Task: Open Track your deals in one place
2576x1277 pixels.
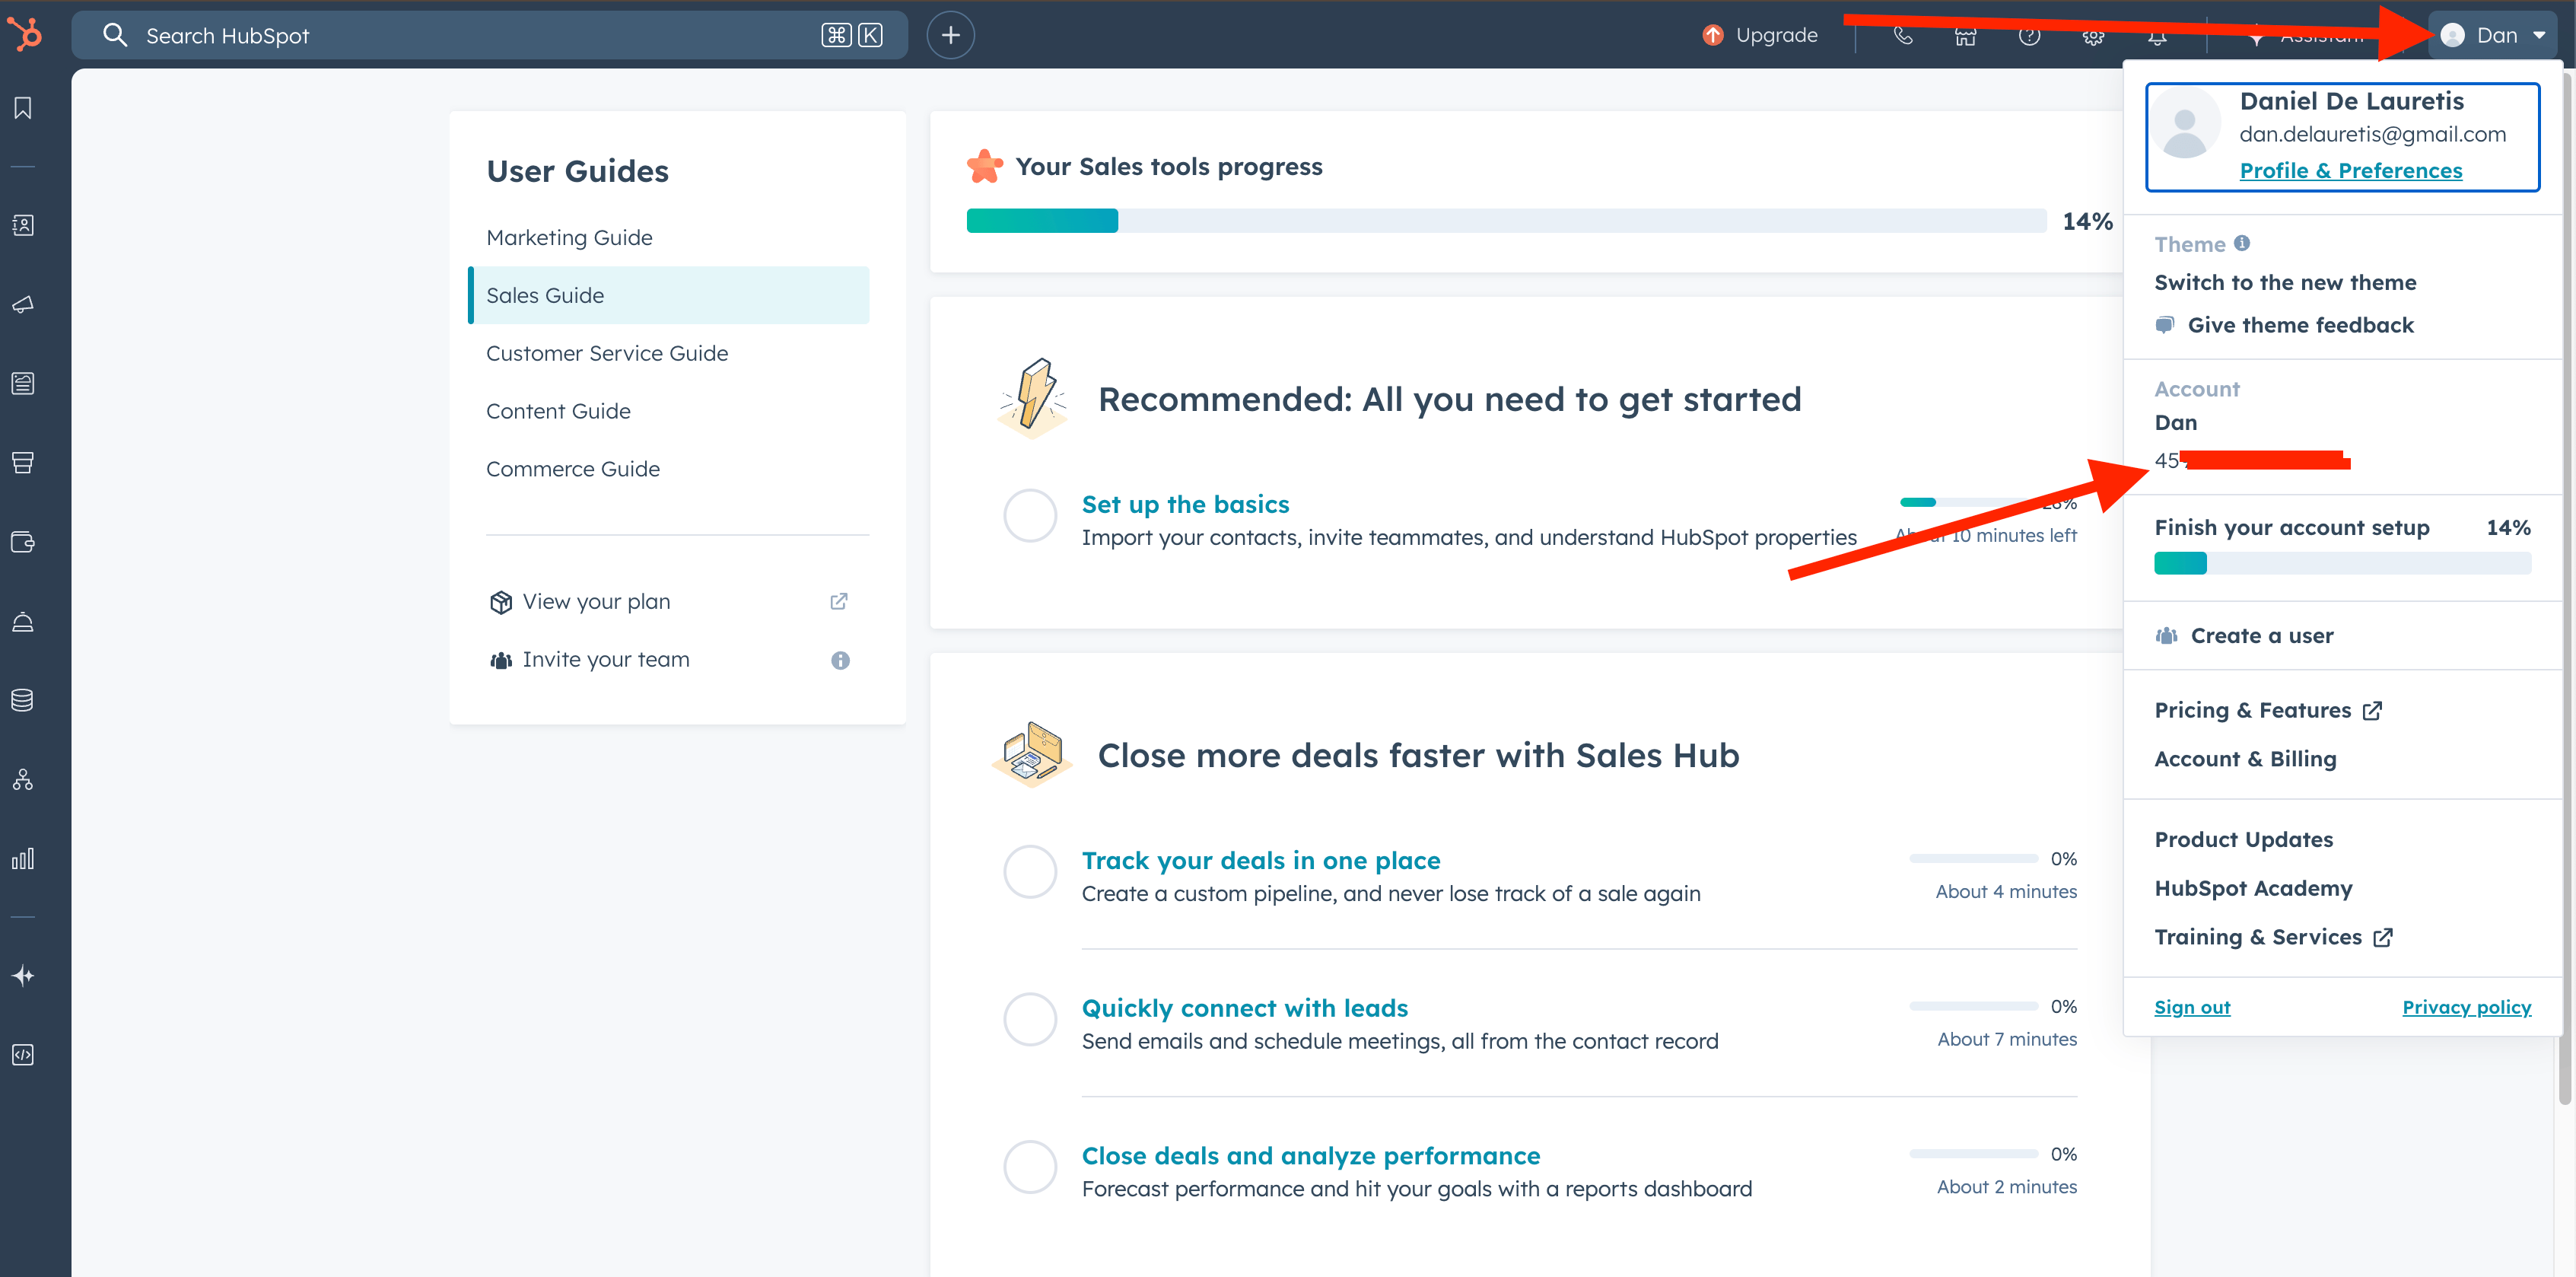Action: coord(1260,860)
